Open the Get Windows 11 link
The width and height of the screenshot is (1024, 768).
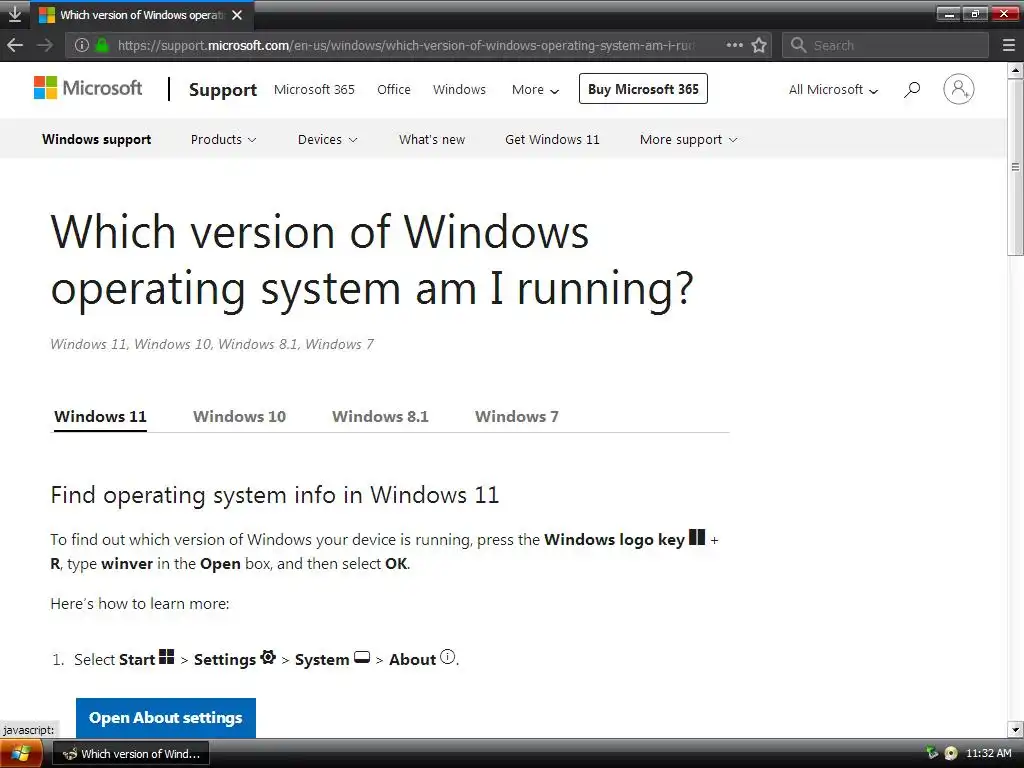[552, 139]
